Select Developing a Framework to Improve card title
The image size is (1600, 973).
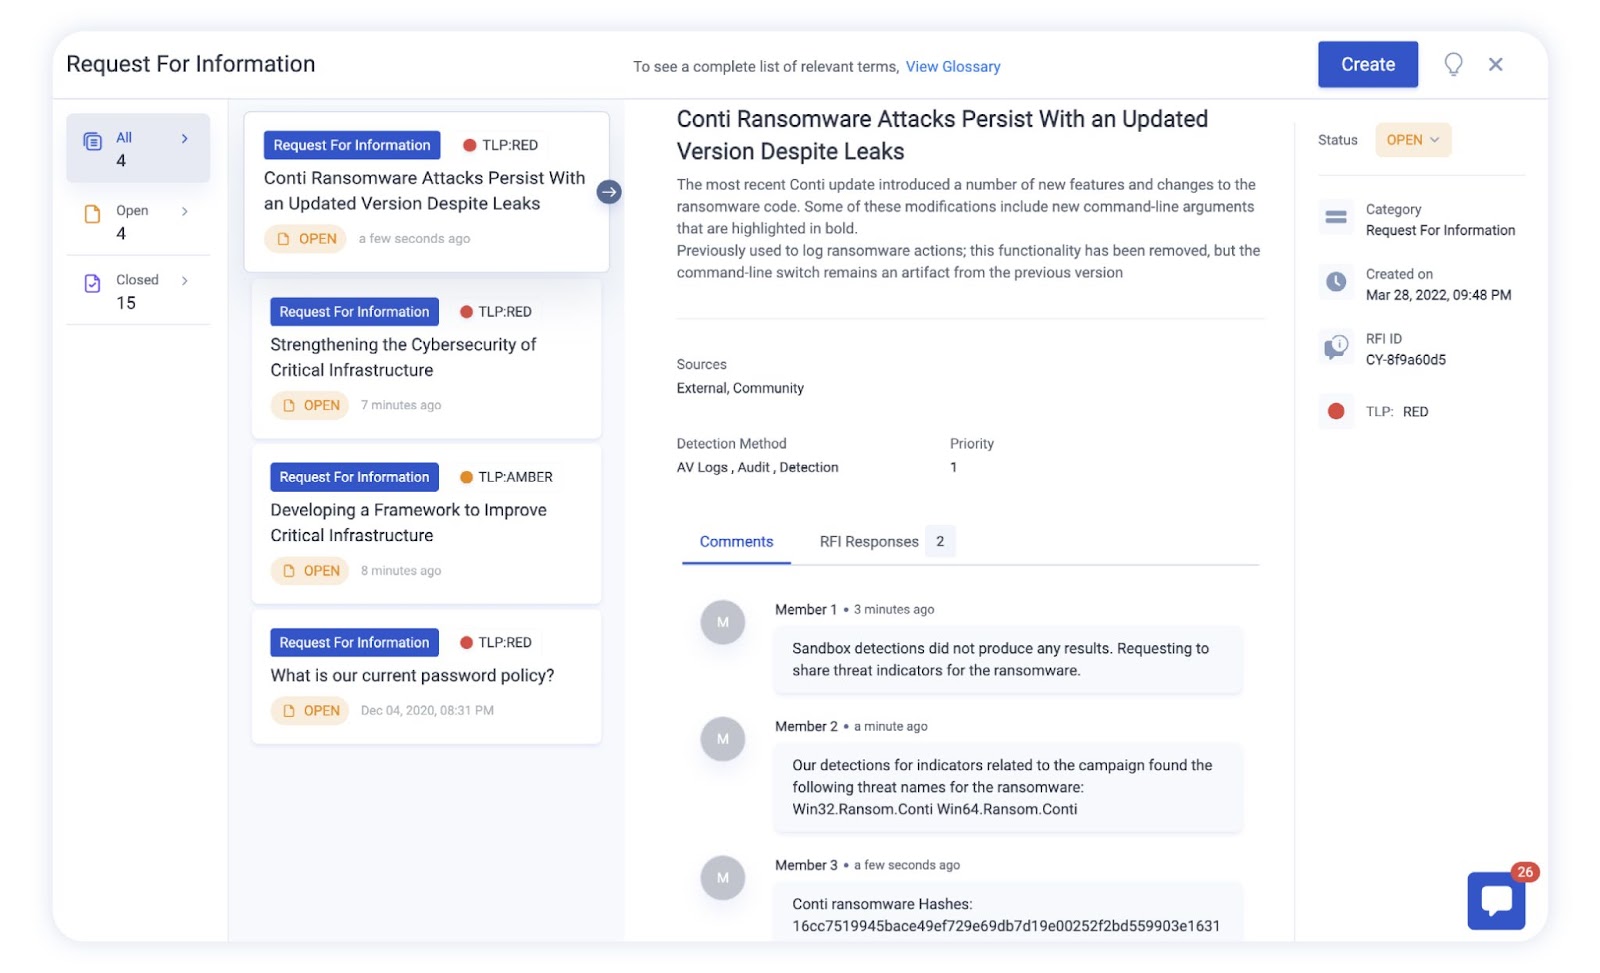click(x=408, y=522)
